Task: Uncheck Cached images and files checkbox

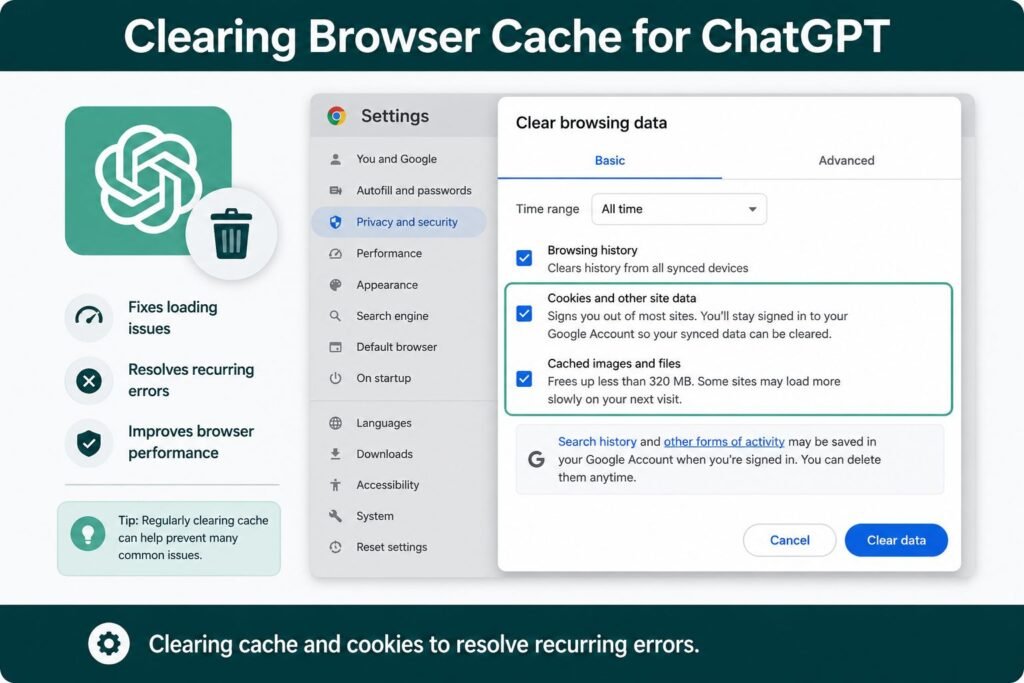Action: (524, 379)
